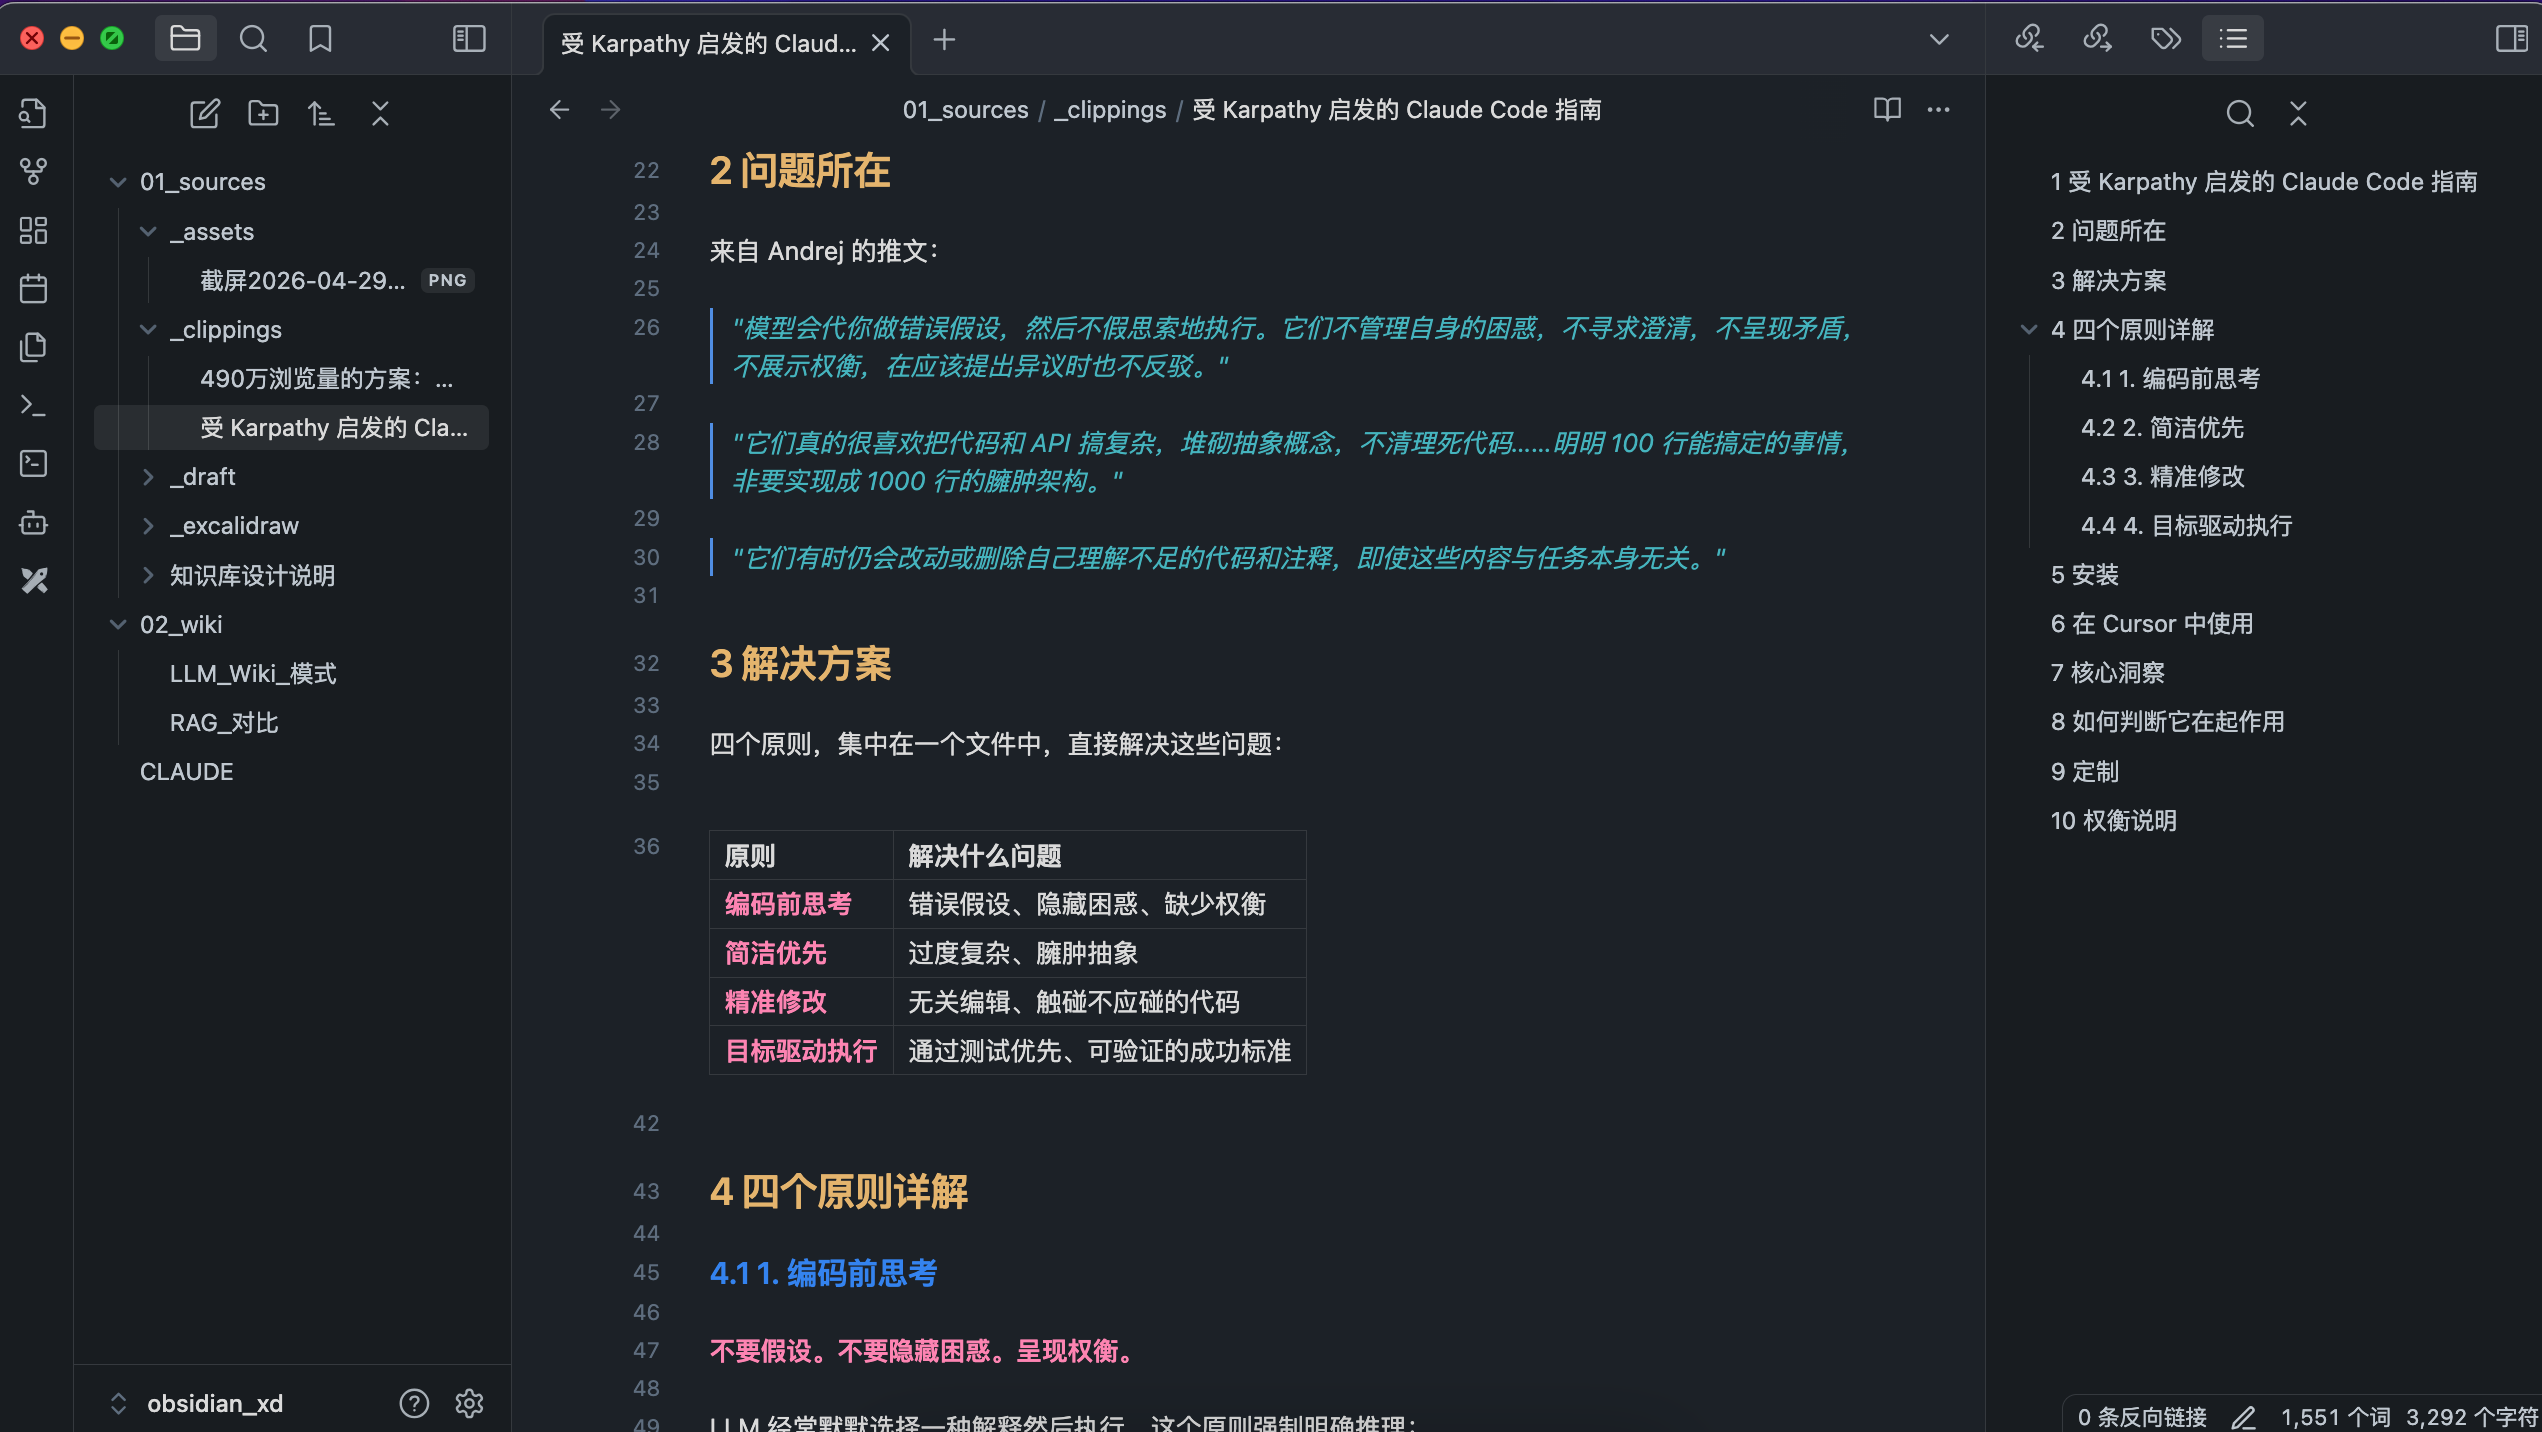Open the bookmarks panel in the left sidebar

coord(320,39)
